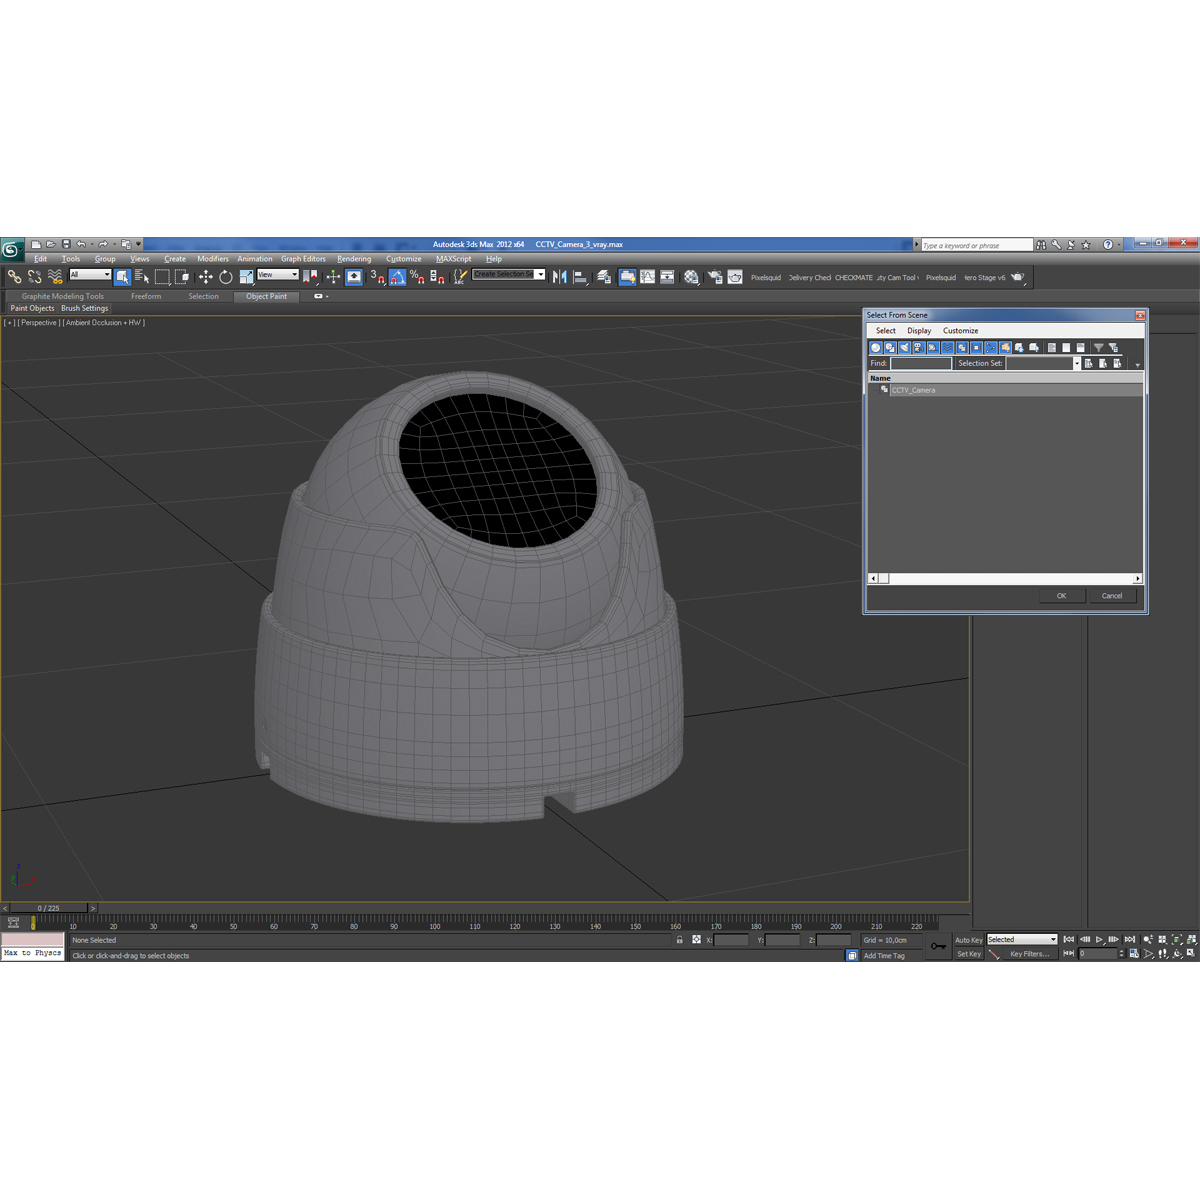Expand the selection filter All dropdown

tap(90, 274)
